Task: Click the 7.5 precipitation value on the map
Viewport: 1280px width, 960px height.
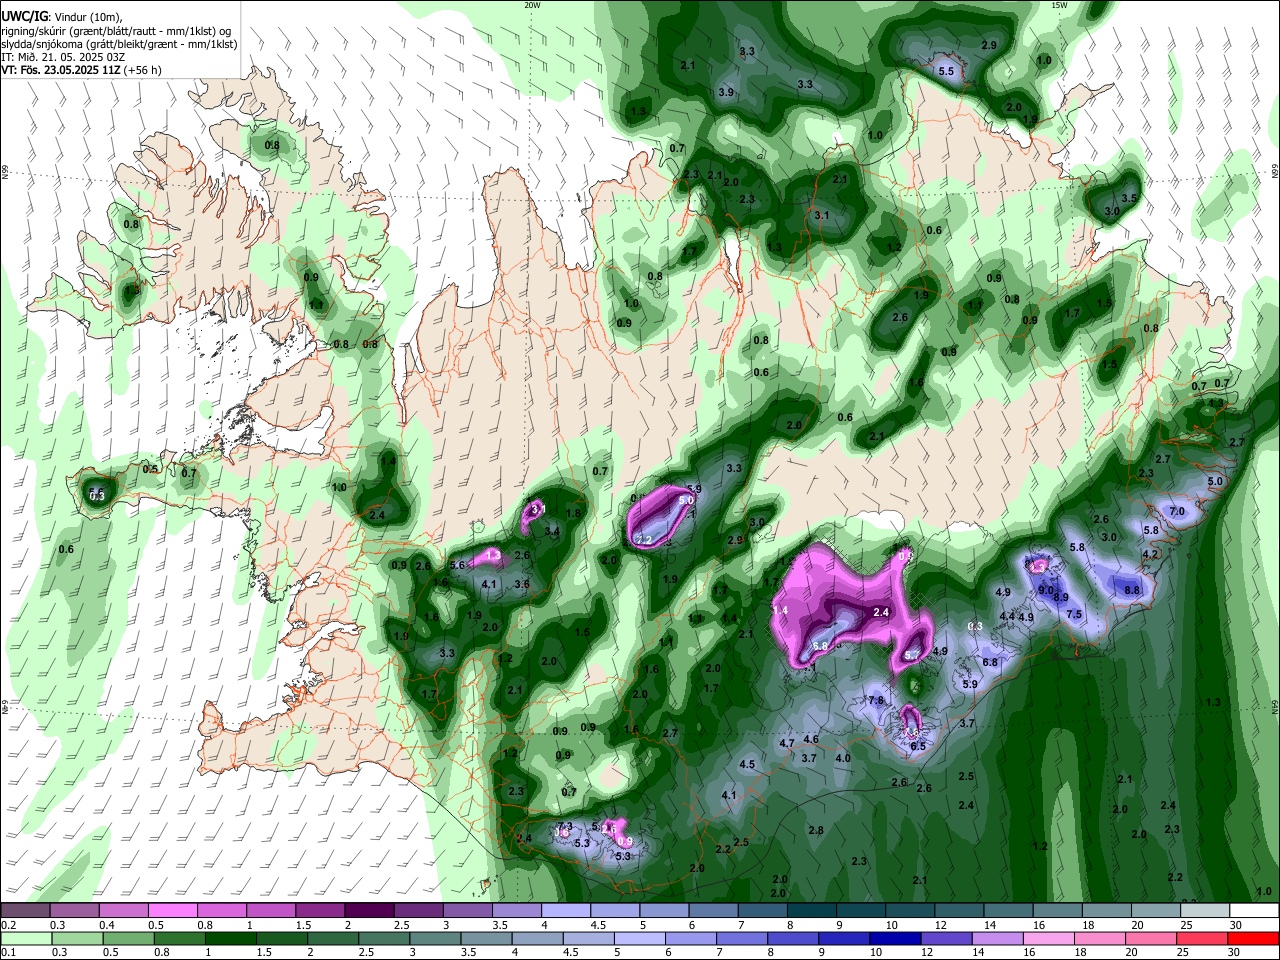Action: 1074,614
